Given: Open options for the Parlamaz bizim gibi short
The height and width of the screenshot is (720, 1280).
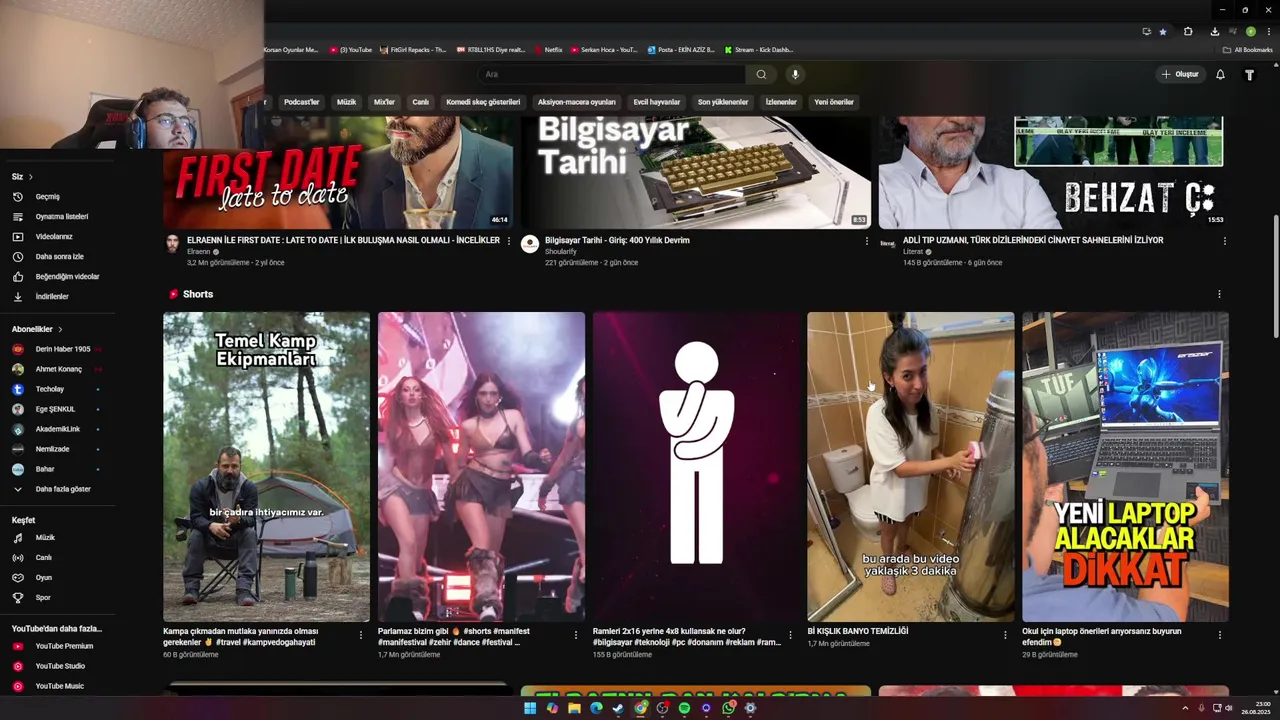Looking at the screenshot, I should [x=576, y=635].
